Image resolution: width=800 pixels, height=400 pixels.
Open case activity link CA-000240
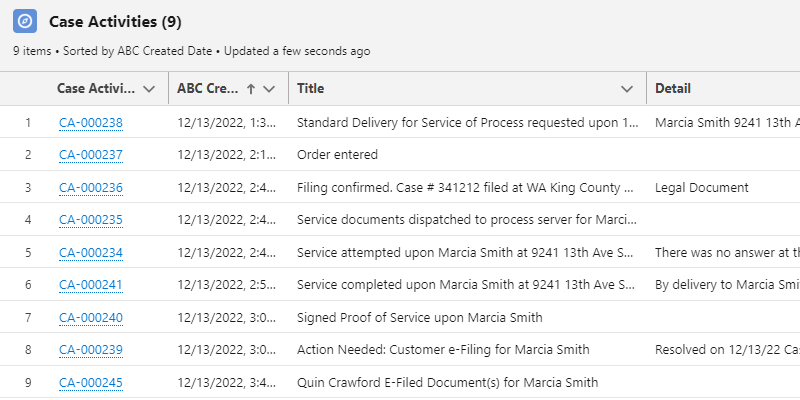[x=91, y=318]
